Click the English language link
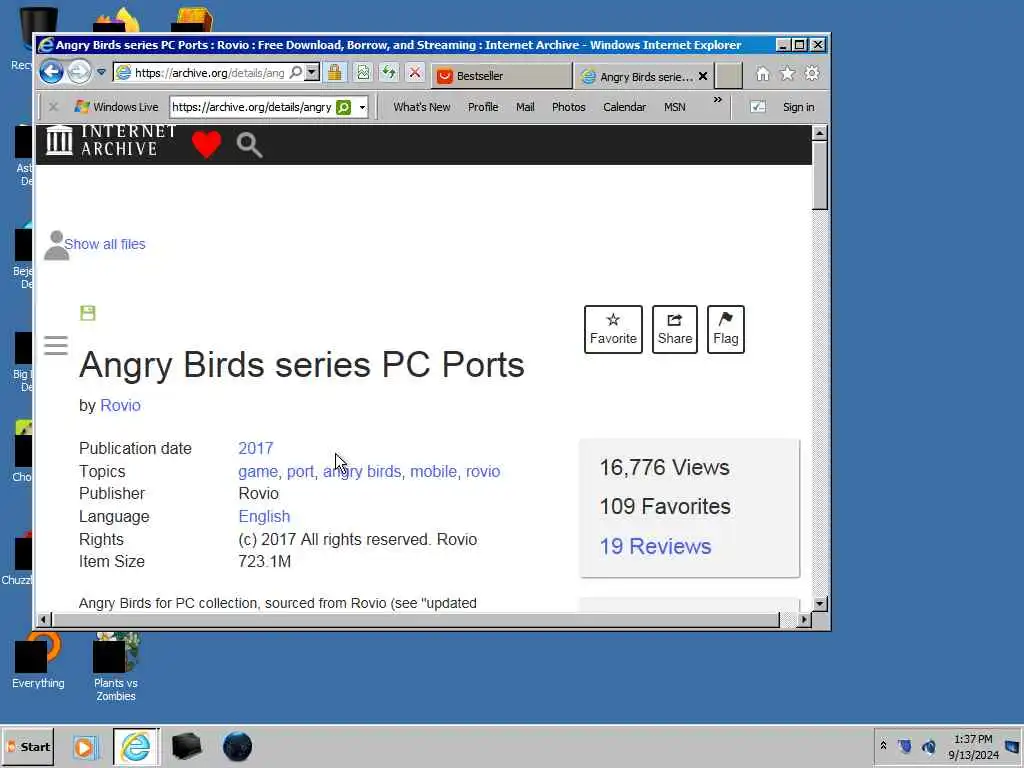 [x=264, y=517]
